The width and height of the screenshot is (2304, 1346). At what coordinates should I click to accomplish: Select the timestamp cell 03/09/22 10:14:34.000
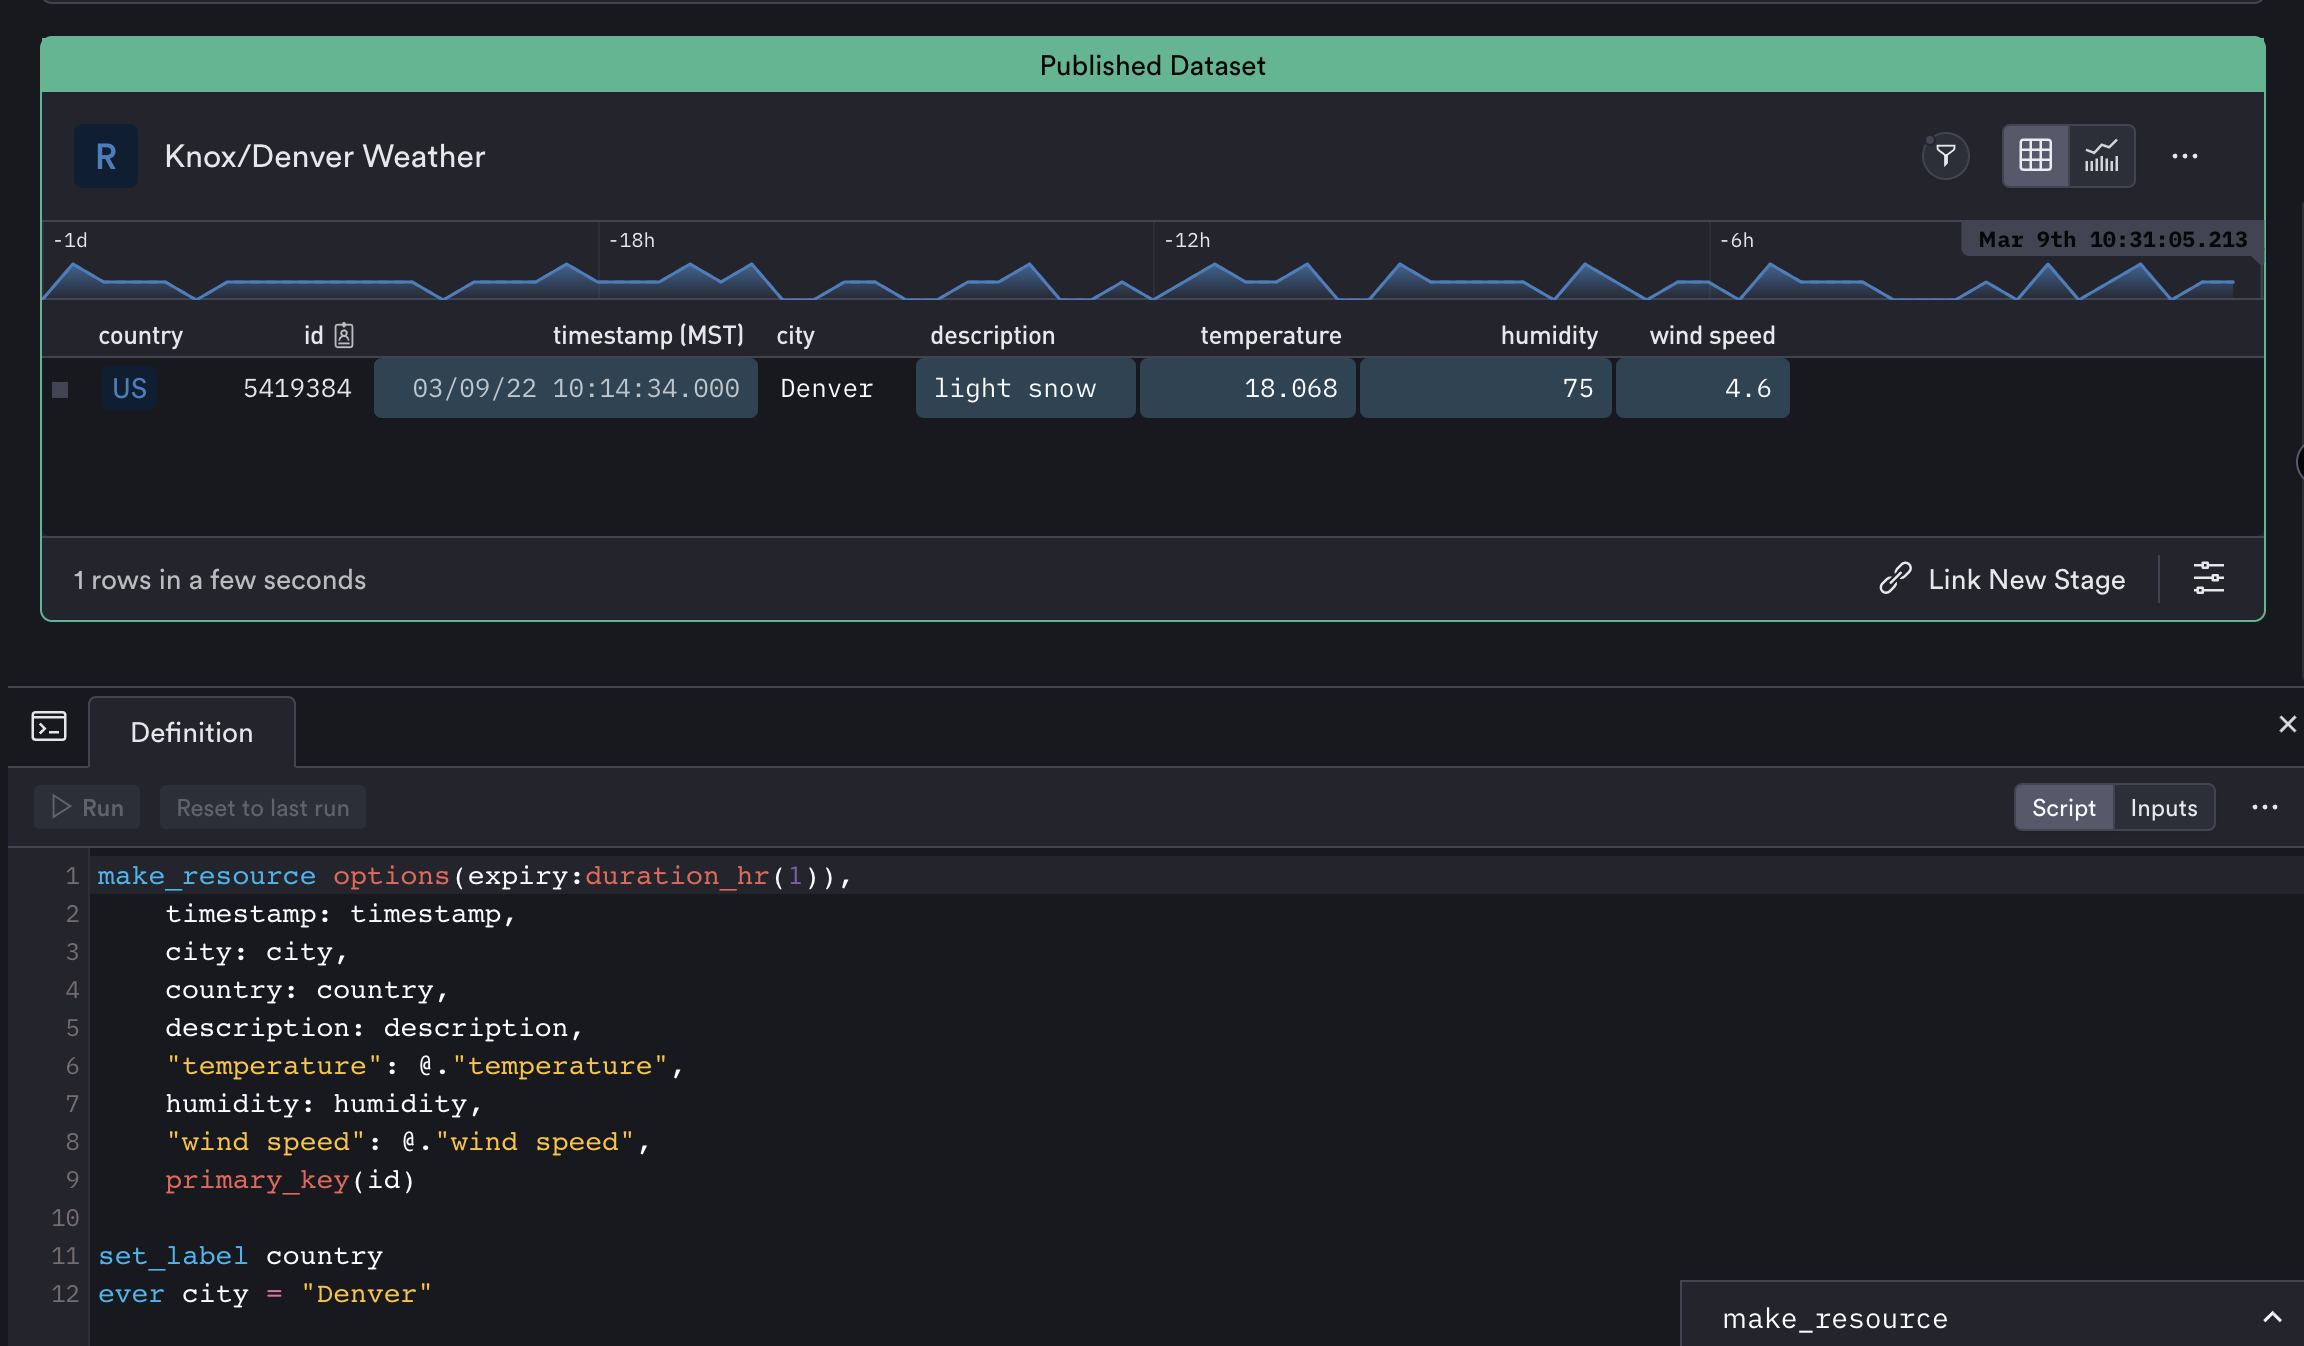pyautogui.click(x=566, y=388)
